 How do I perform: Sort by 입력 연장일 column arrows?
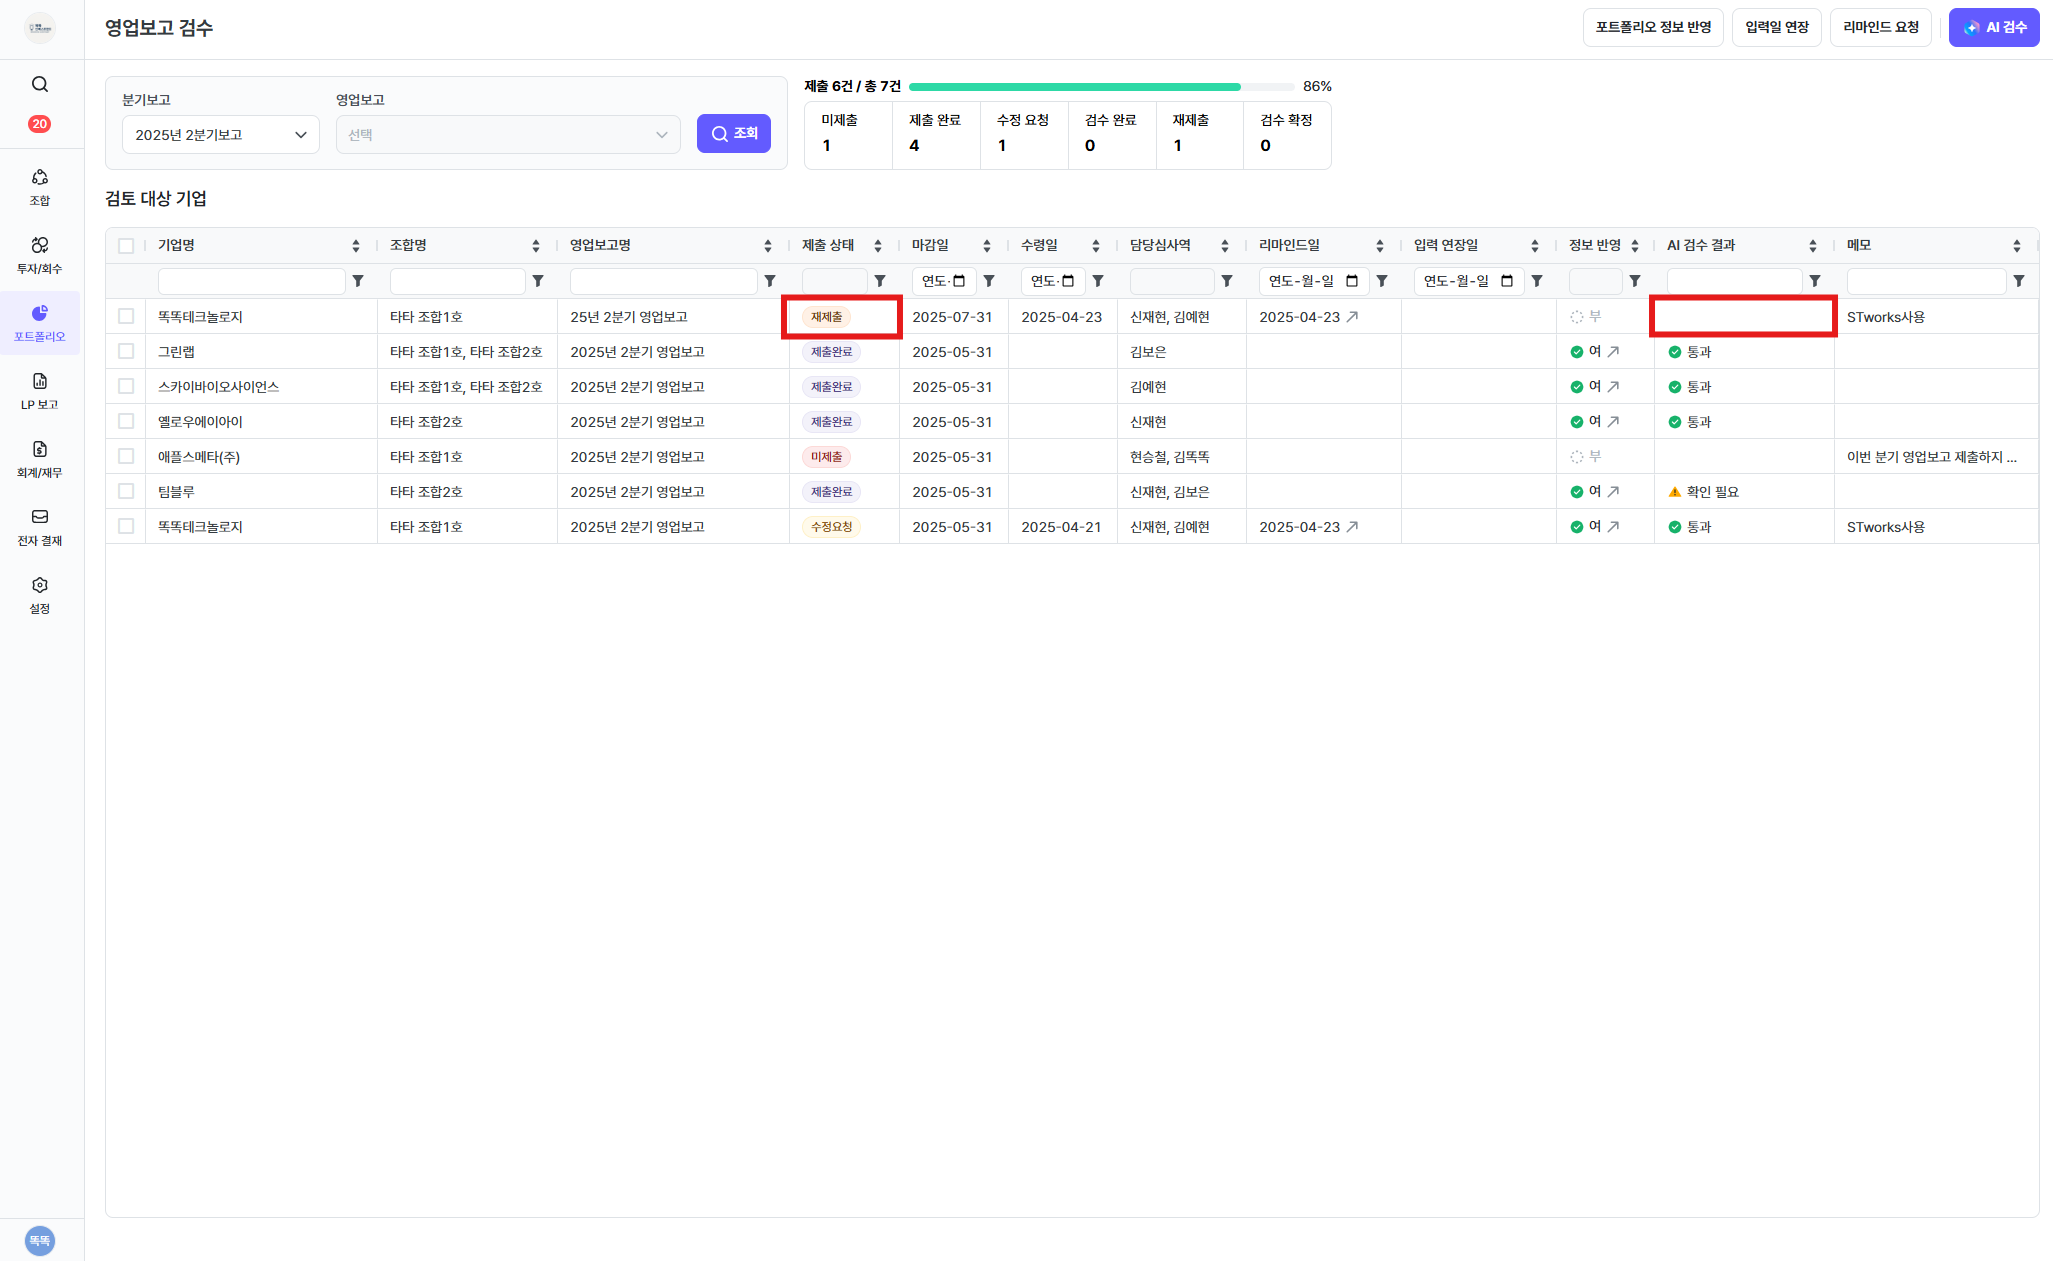tap(1535, 246)
